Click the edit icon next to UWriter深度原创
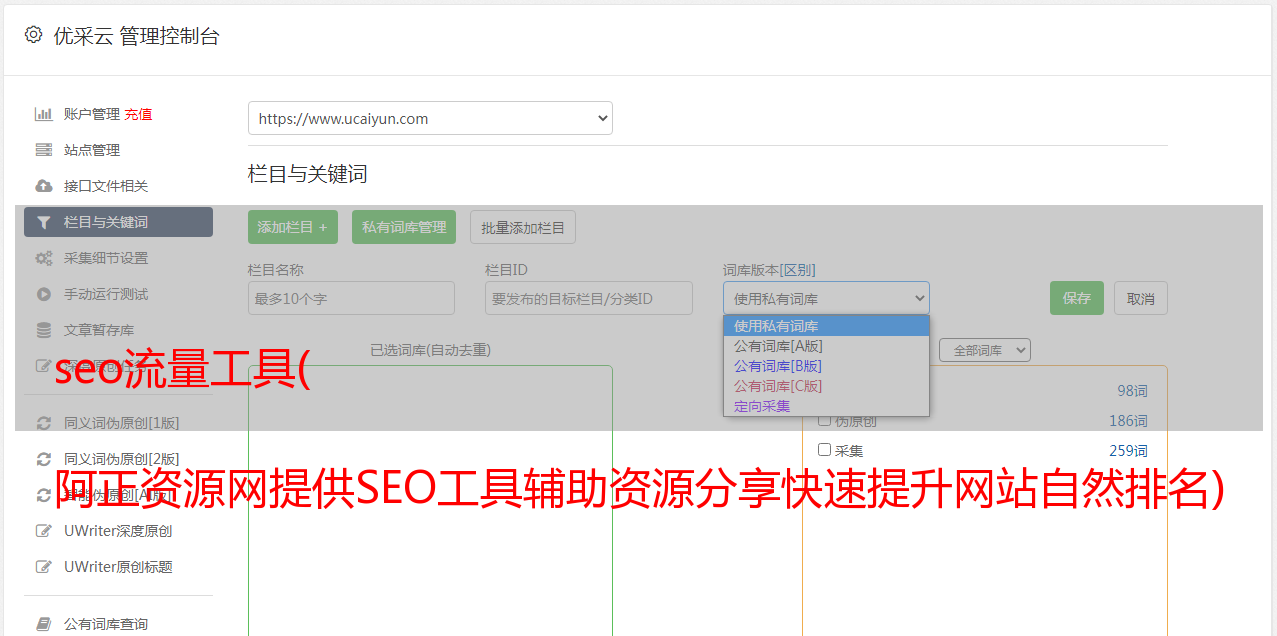 coord(43,531)
